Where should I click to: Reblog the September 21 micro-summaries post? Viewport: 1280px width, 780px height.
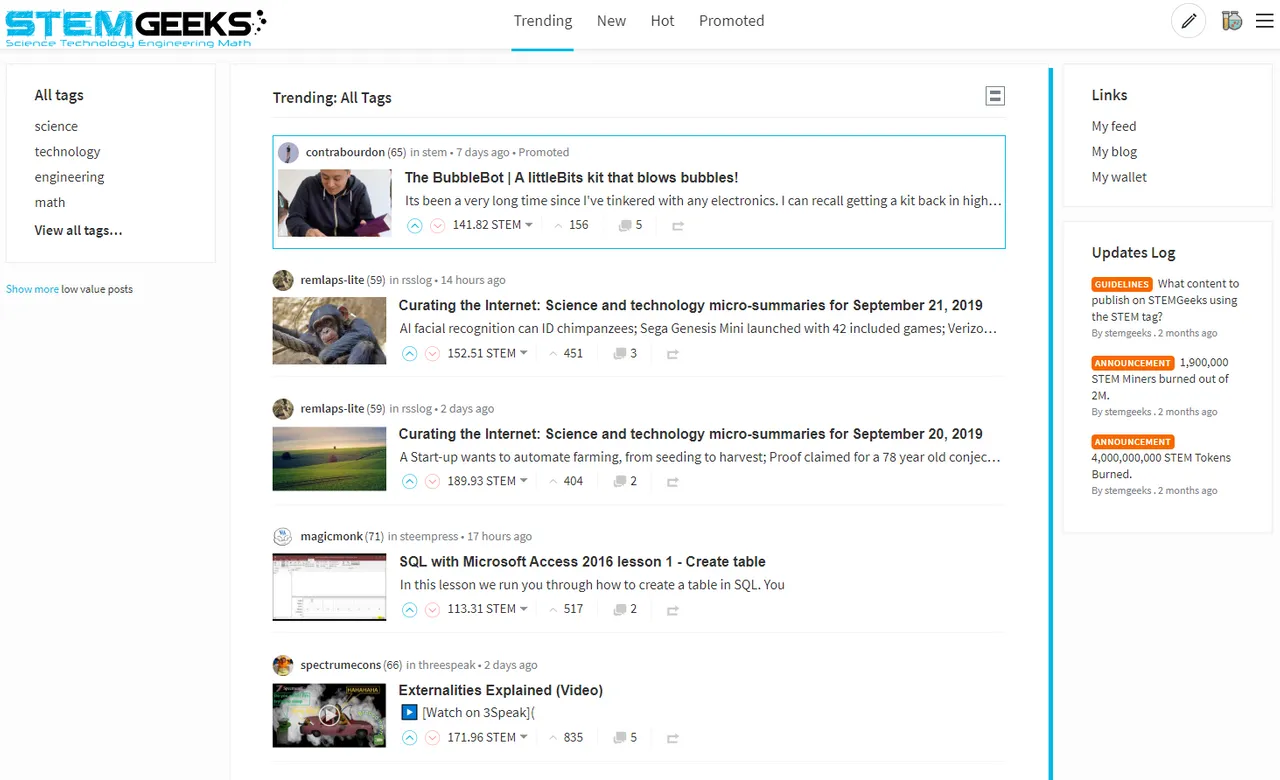click(673, 354)
